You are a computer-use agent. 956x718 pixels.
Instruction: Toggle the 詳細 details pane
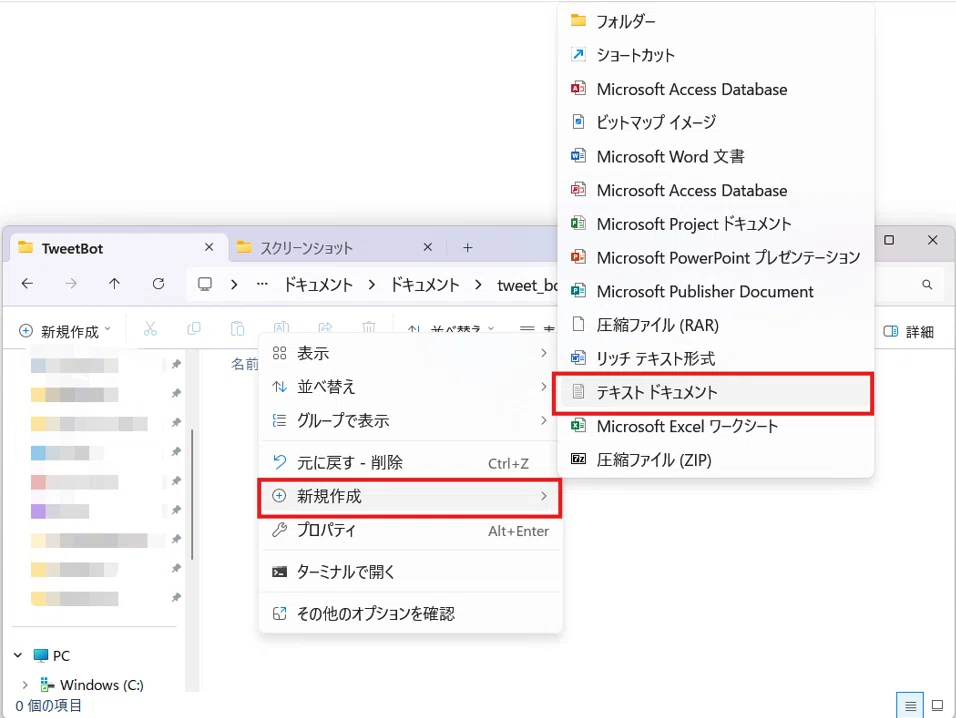[908, 332]
